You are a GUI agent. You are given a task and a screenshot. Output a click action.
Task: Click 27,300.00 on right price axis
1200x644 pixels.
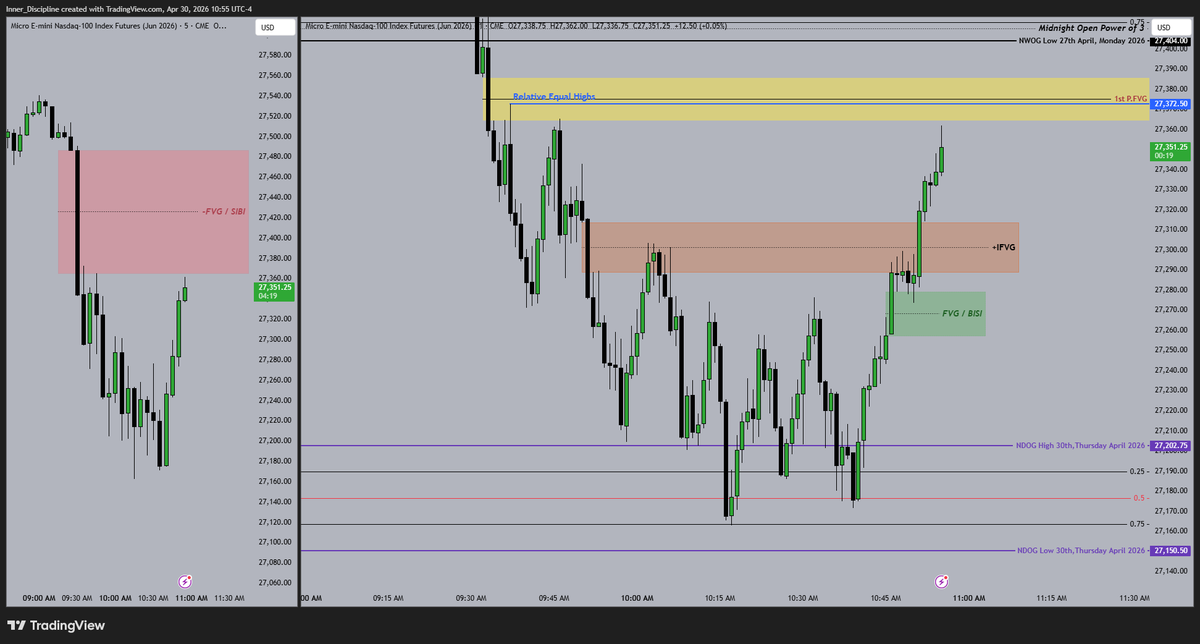click(1171, 249)
